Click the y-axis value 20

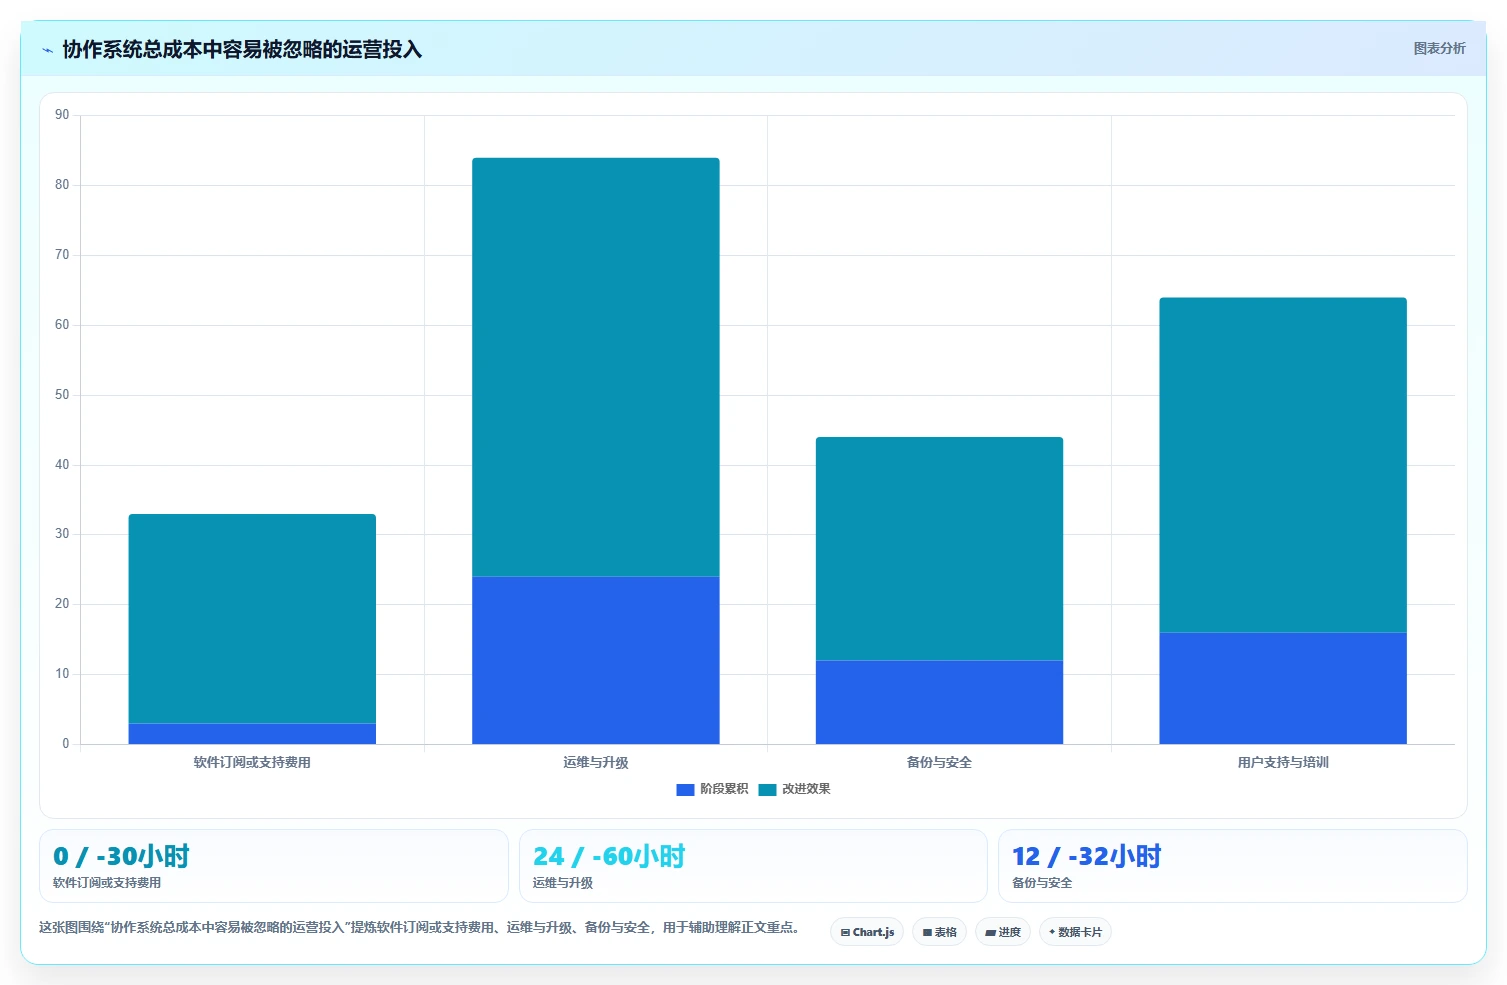pyautogui.click(x=62, y=604)
